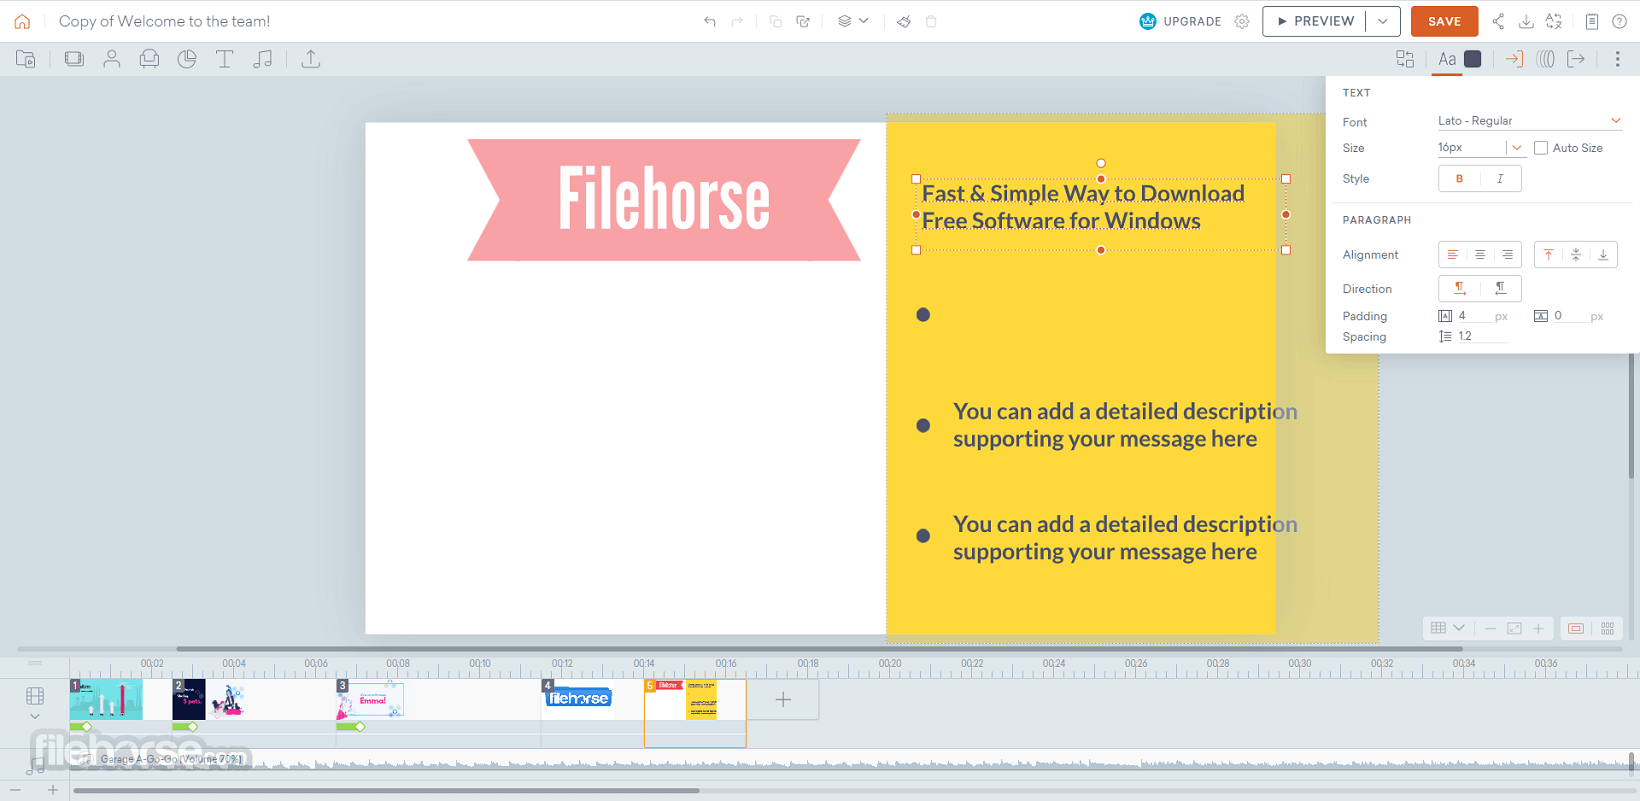The image size is (1640, 801).
Task: Open the music and sound panel
Action: coord(263,59)
